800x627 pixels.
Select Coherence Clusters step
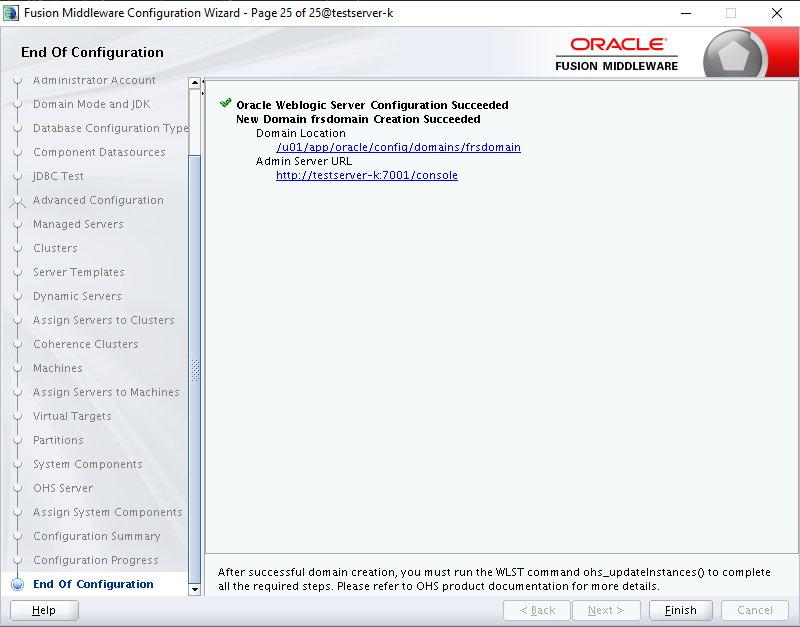coord(86,344)
